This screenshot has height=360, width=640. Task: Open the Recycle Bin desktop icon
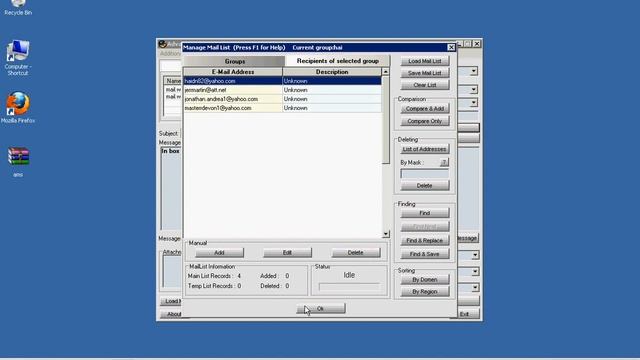pyautogui.click(x=18, y=7)
